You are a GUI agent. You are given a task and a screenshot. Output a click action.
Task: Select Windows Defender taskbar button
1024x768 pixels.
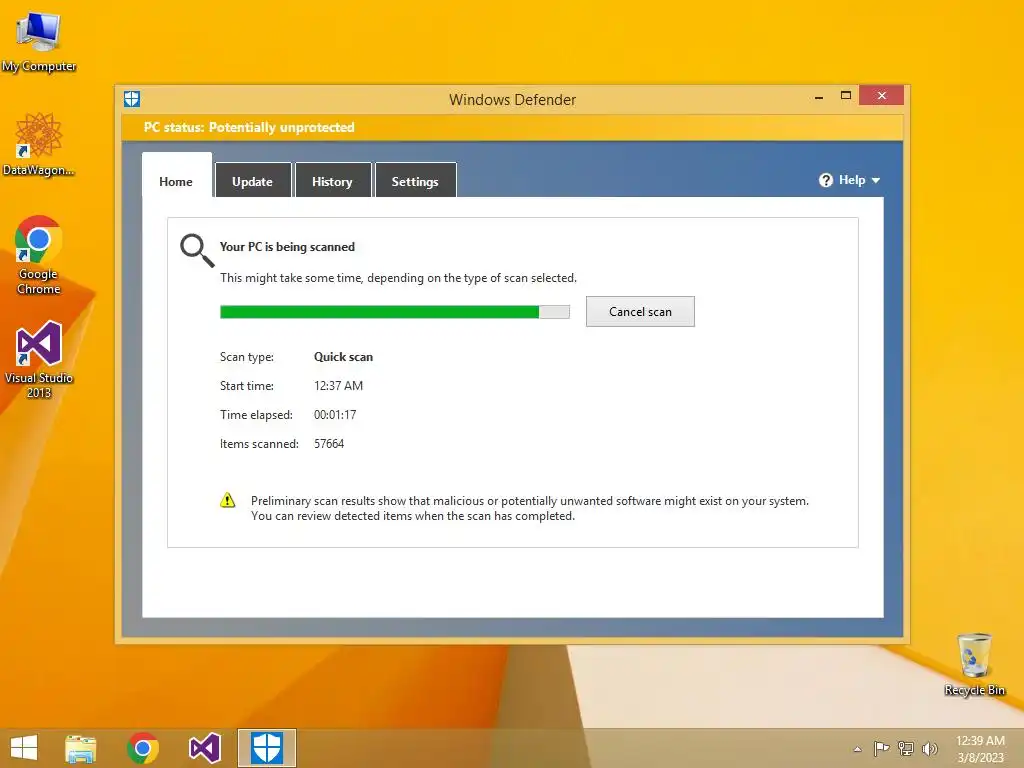tap(266, 748)
